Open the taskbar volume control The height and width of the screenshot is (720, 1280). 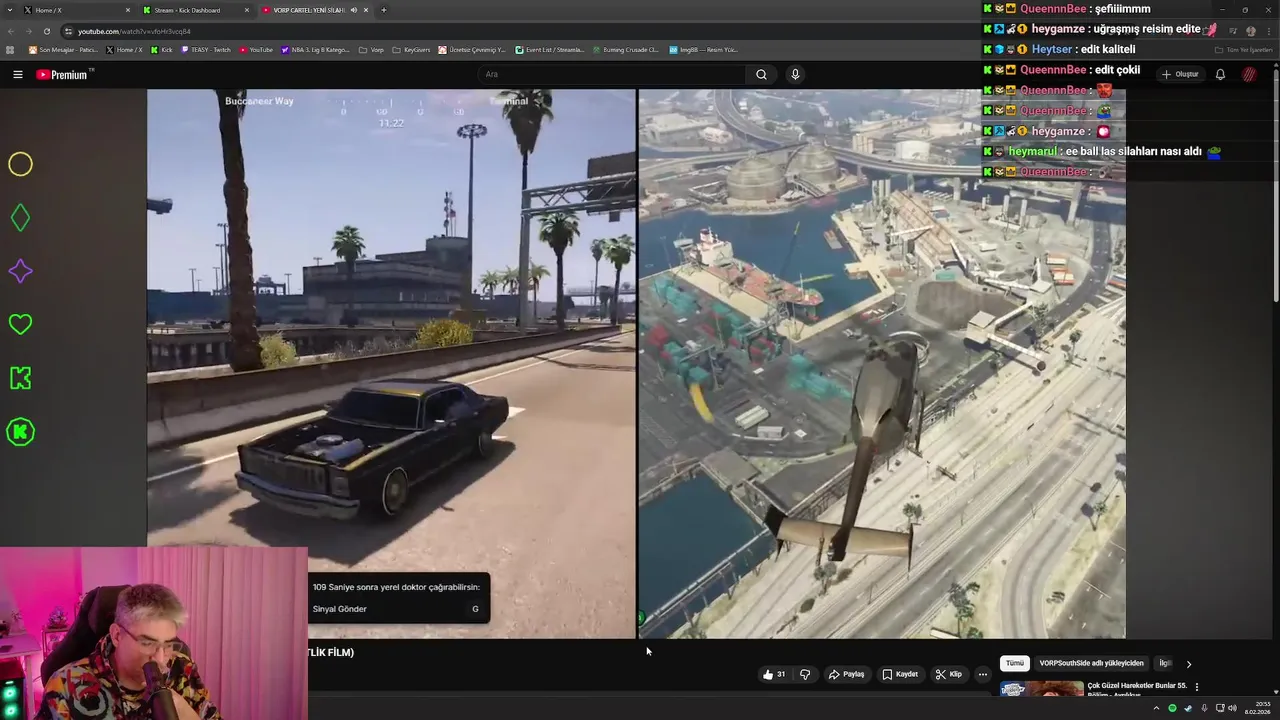coord(1232,708)
